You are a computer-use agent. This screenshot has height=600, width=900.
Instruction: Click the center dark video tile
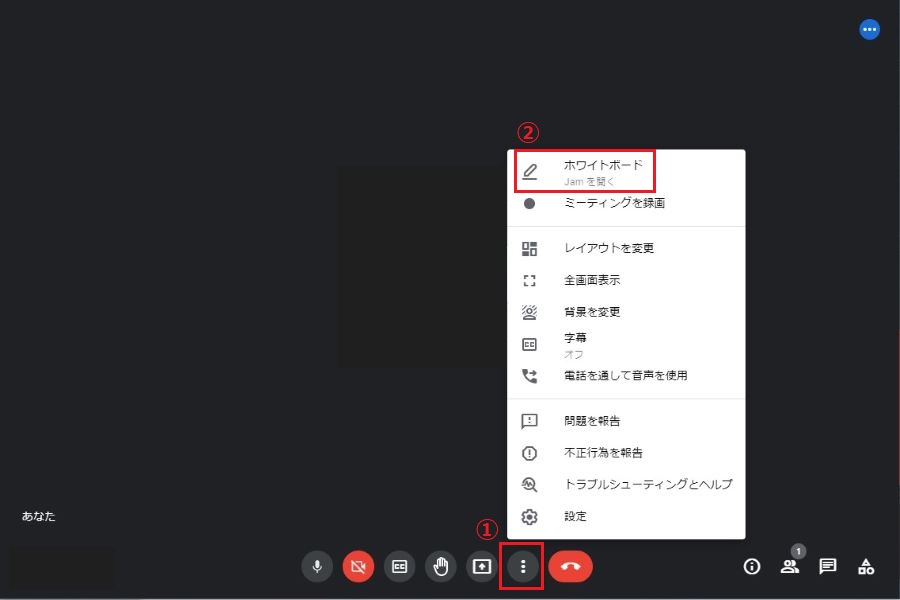tap(422, 267)
